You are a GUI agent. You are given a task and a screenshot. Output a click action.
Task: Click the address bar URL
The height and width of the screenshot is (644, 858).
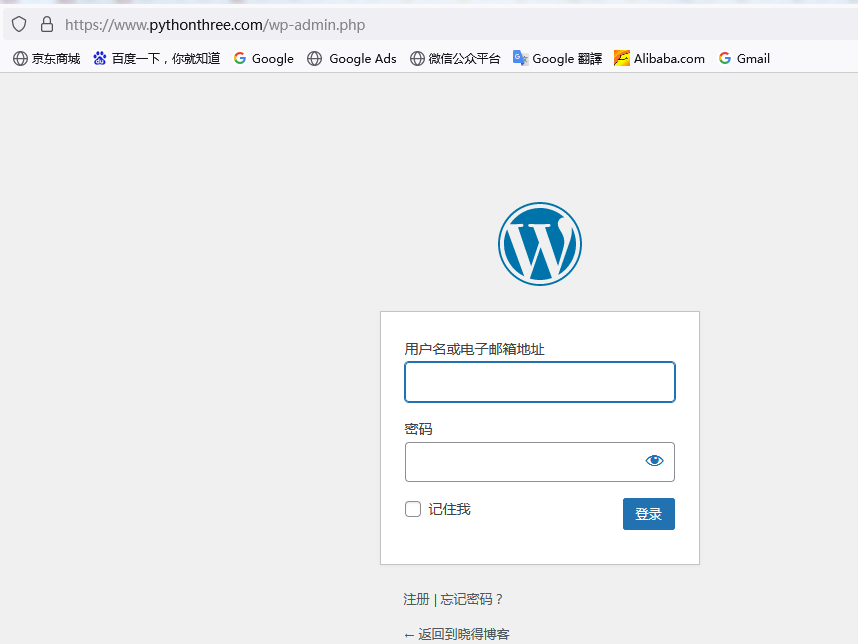[215, 25]
